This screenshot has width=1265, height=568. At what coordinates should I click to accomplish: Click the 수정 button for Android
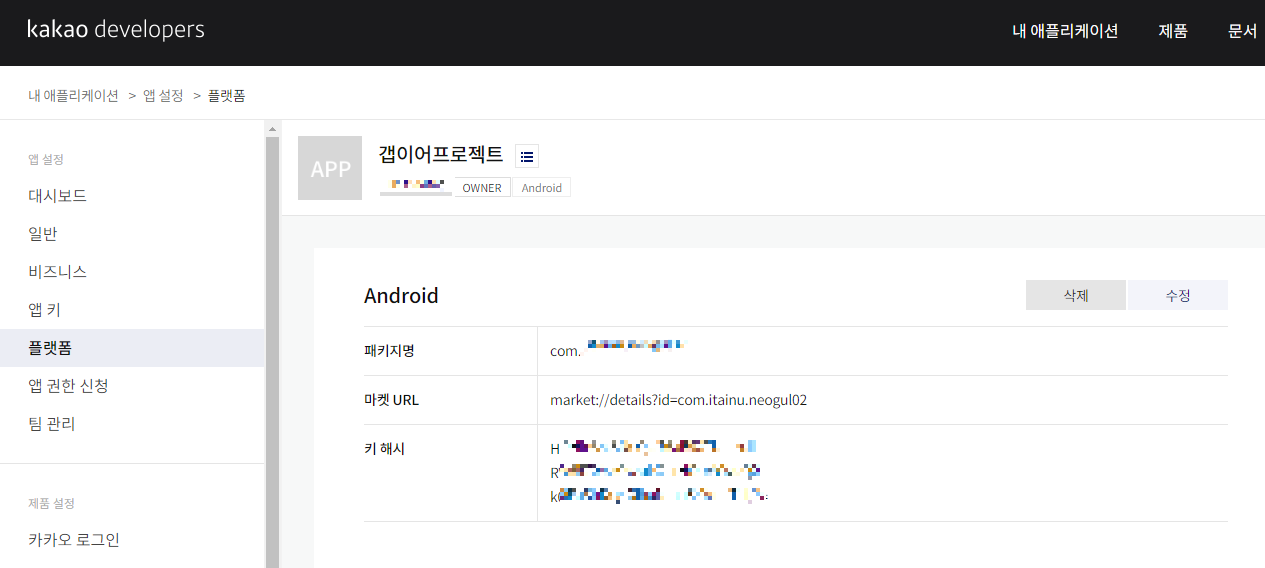point(1178,295)
